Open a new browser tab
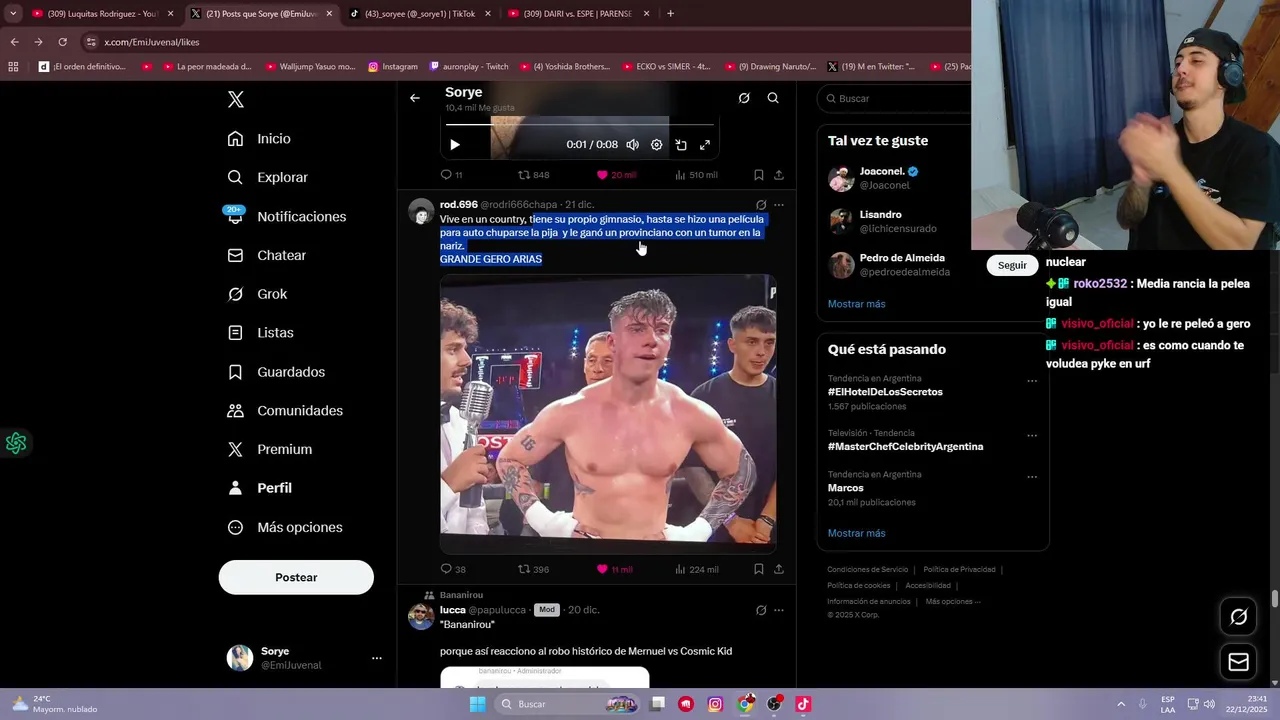The image size is (1280, 720). click(670, 14)
